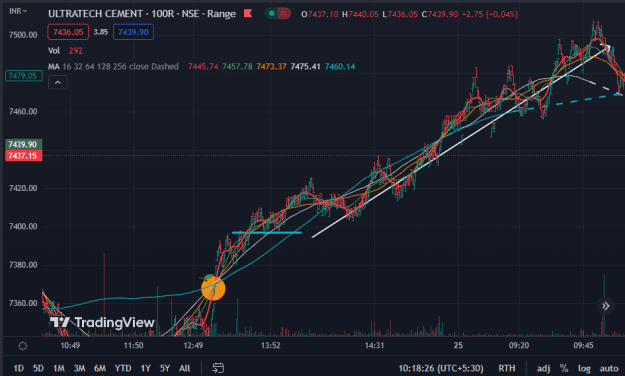Click the 7457.78 green MA value
Image resolution: width=625 pixels, height=376 pixels.
click(x=237, y=67)
